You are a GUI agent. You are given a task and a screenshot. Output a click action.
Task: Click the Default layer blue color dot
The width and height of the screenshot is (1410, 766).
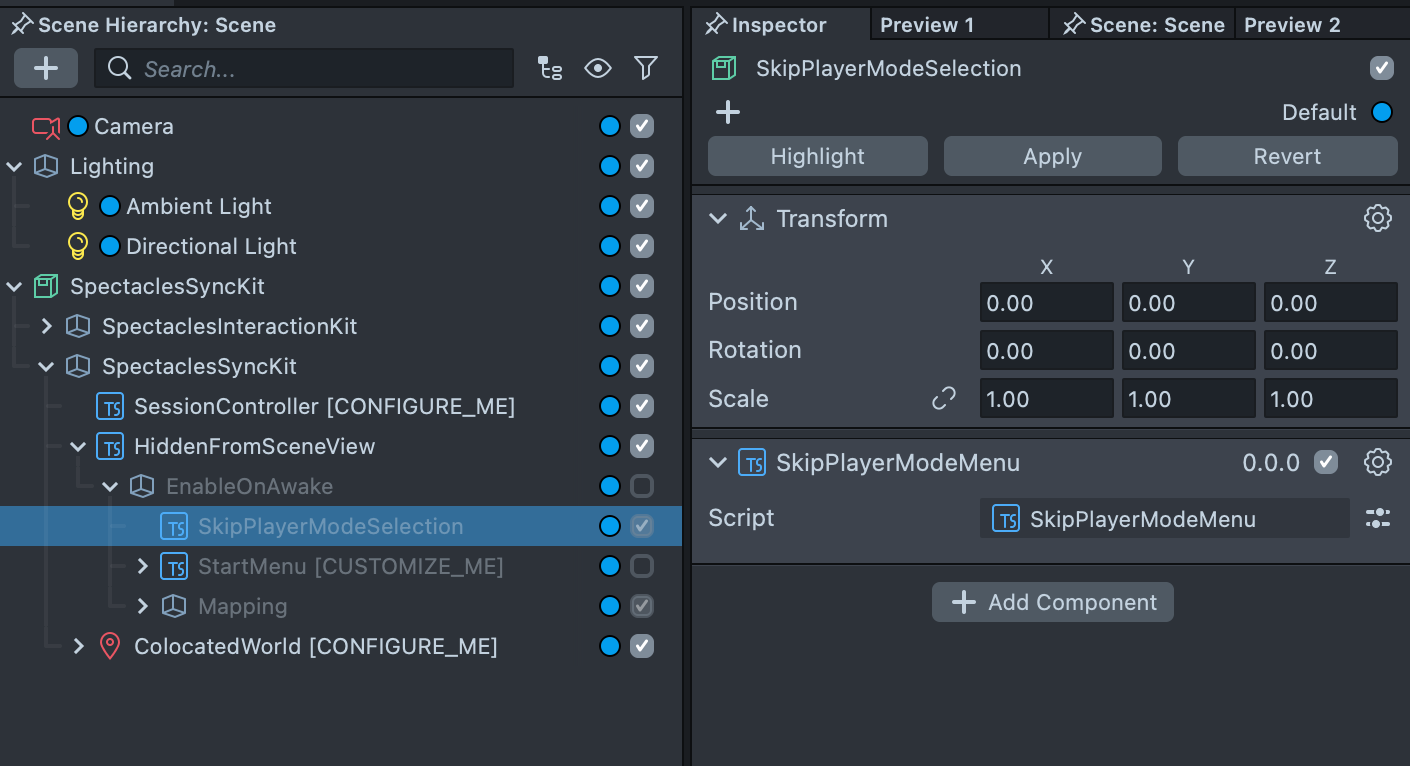[1382, 112]
